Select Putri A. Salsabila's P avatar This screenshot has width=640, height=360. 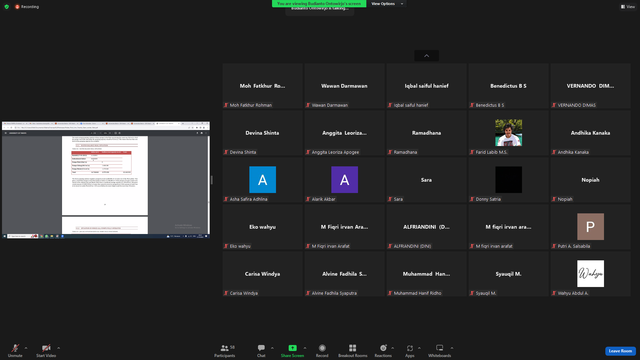pos(590,227)
